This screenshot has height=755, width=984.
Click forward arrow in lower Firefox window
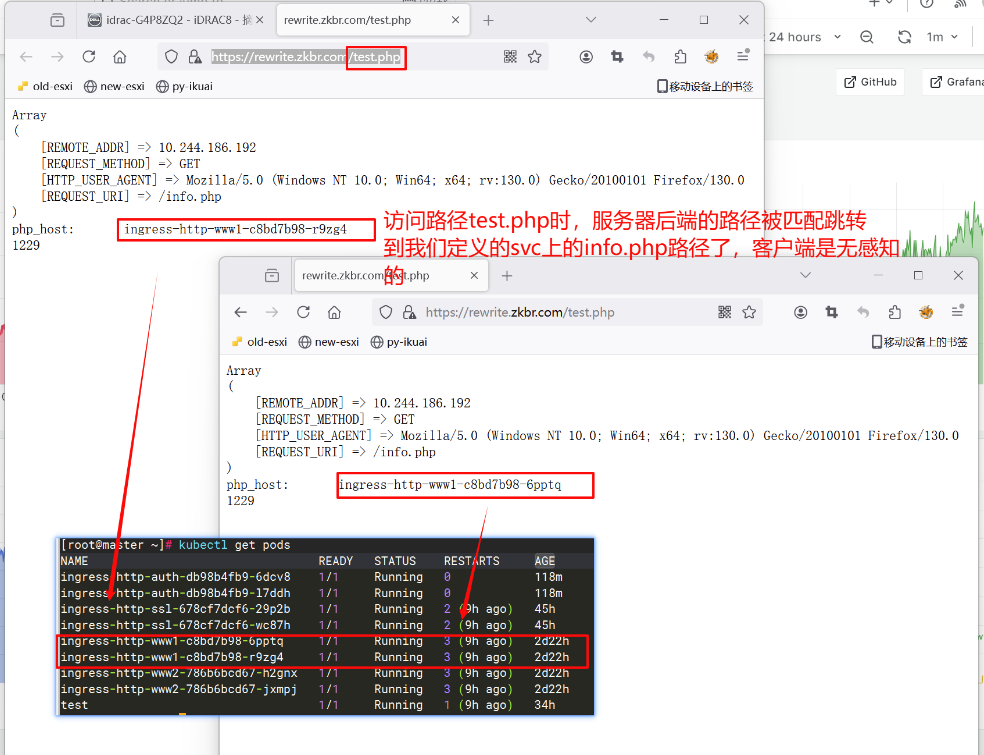pyautogui.click(x=272, y=313)
